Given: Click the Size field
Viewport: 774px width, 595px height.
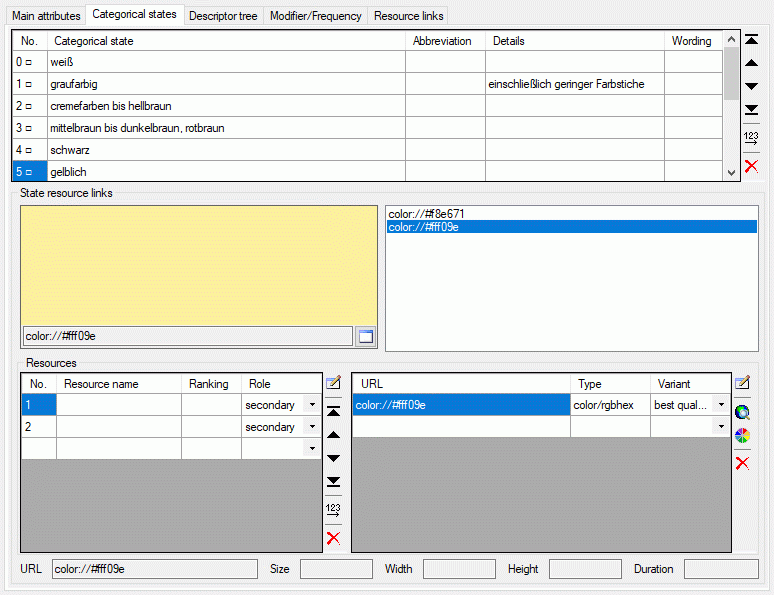Looking at the screenshot, I should [x=336, y=569].
